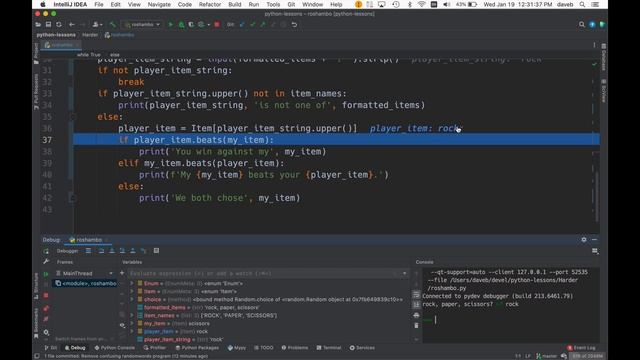Image resolution: width=640 pixels, height=360 pixels.
Task: Click the debugger settings wrench icon
Action: pos(46,262)
